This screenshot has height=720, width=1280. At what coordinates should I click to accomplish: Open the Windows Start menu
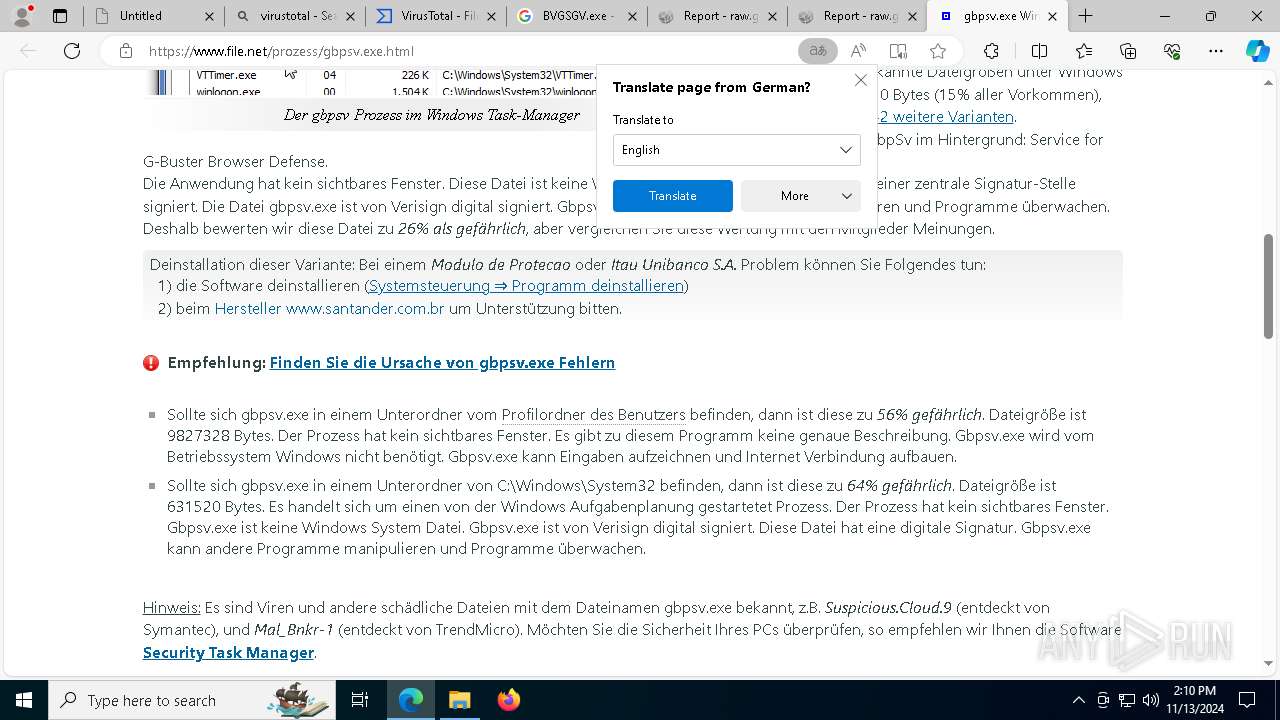(x=24, y=700)
